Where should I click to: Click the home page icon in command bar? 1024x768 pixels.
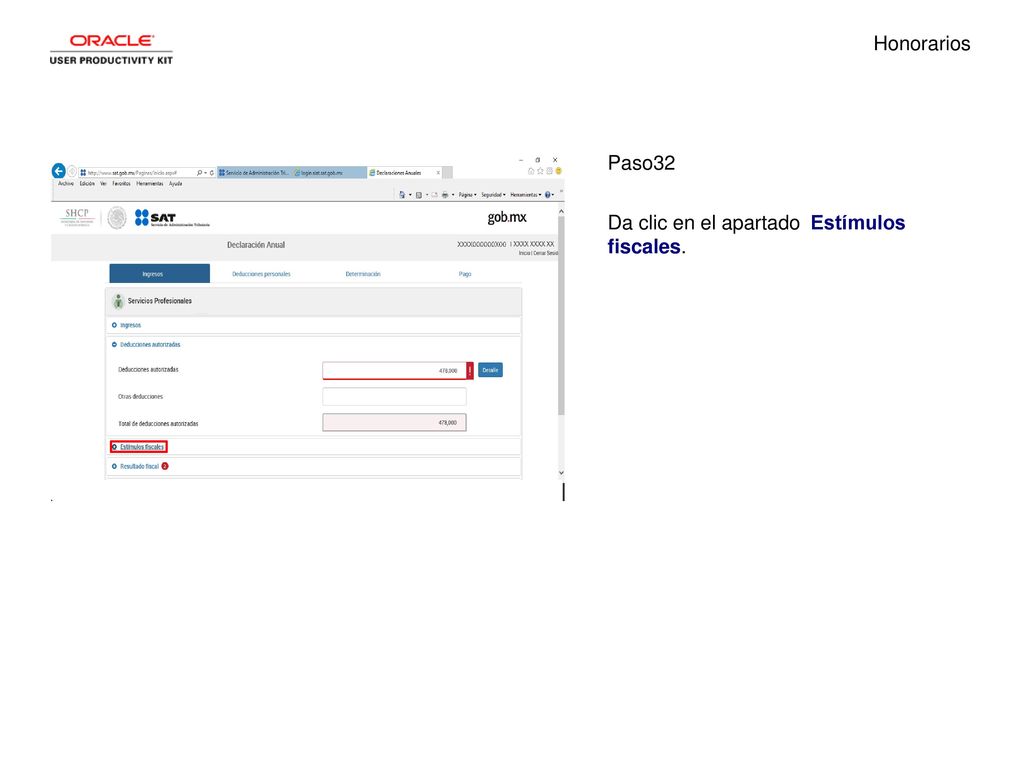pyautogui.click(x=402, y=195)
